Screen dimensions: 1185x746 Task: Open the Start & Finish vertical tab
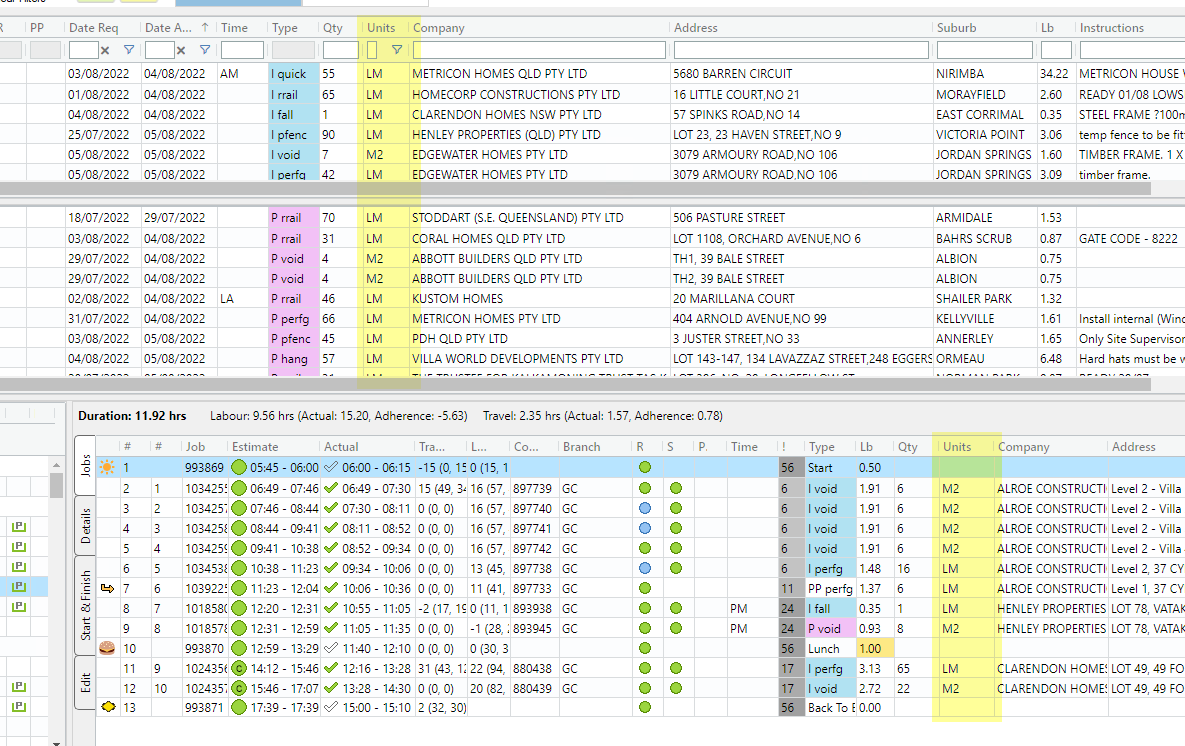pyautogui.click(x=85, y=605)
